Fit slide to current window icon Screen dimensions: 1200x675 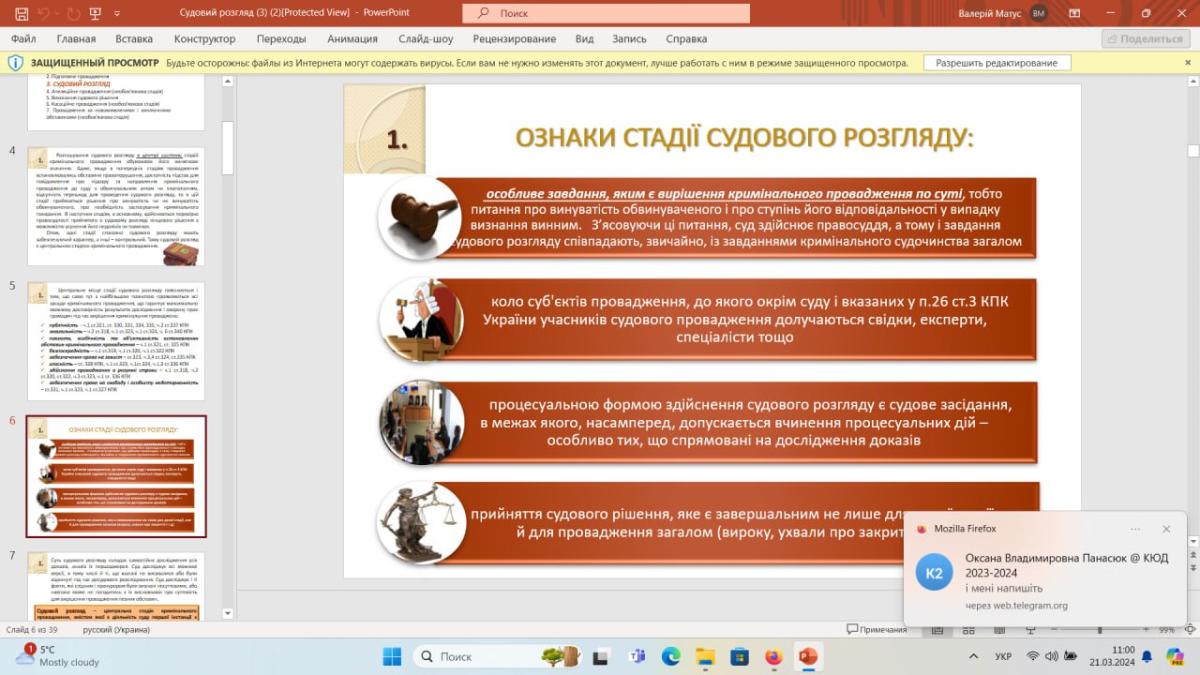click(x=1190, y=630)
